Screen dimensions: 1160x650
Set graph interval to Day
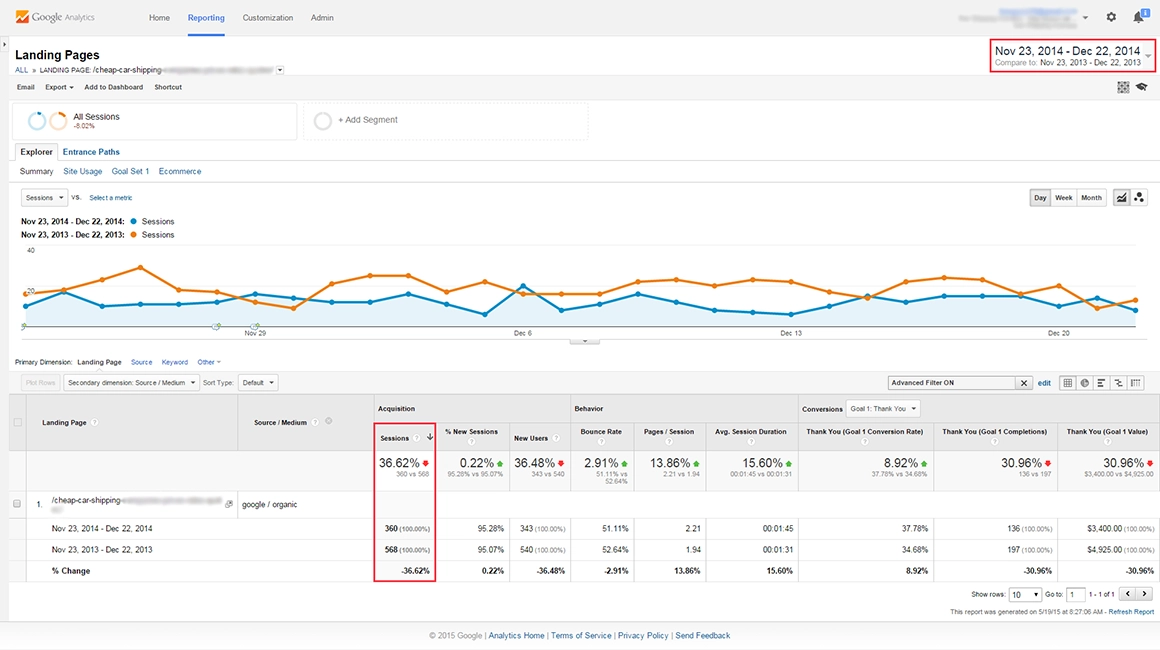tap(1040, 197)
